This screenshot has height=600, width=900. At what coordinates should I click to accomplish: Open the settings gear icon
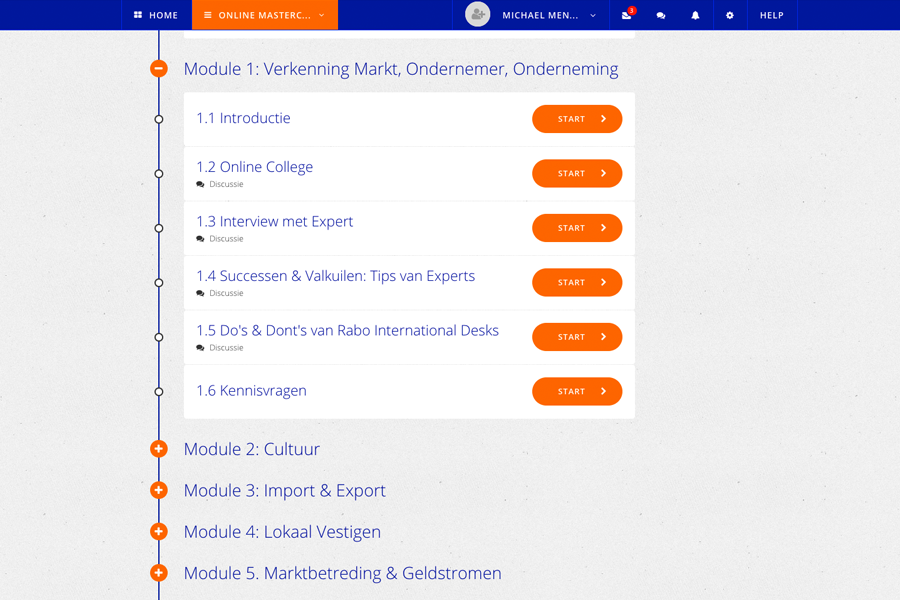730,16
